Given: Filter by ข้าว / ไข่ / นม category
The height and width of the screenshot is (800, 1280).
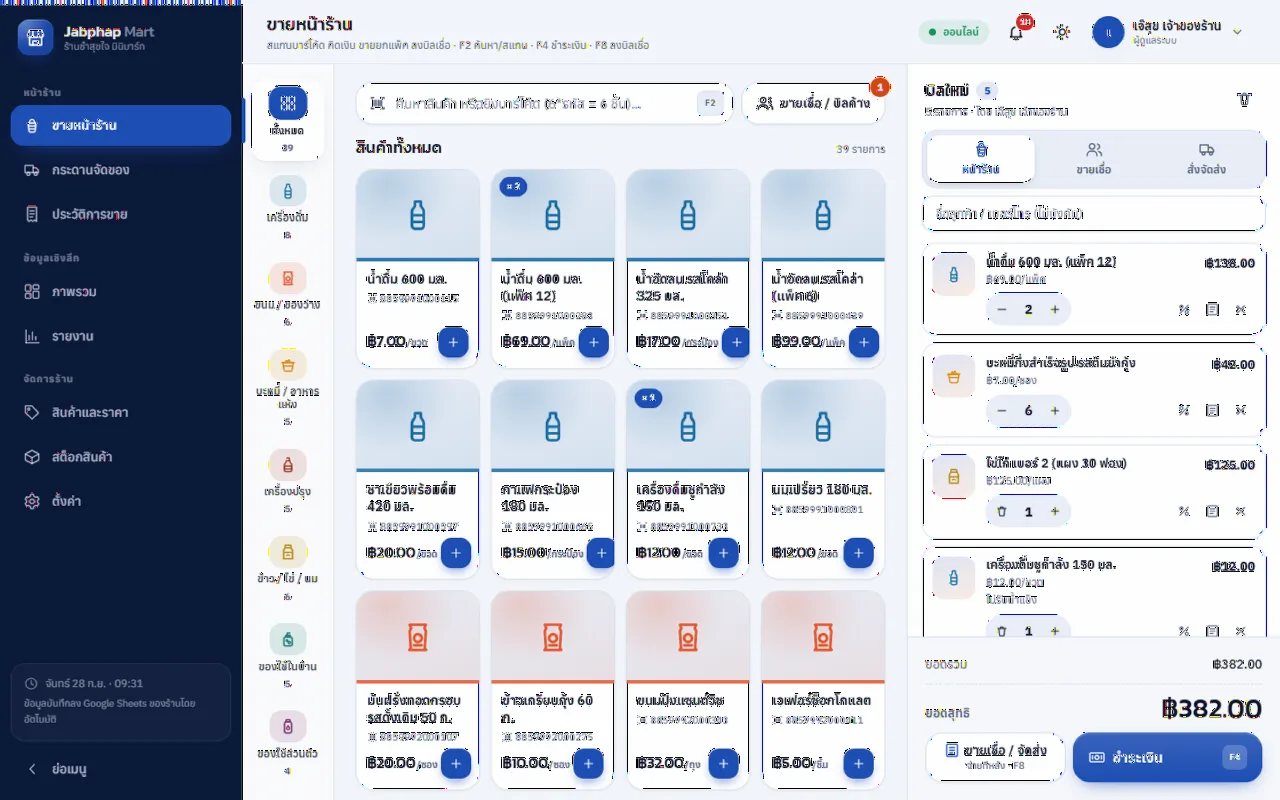Looking at the screenshot, I should tap(287, 569).
